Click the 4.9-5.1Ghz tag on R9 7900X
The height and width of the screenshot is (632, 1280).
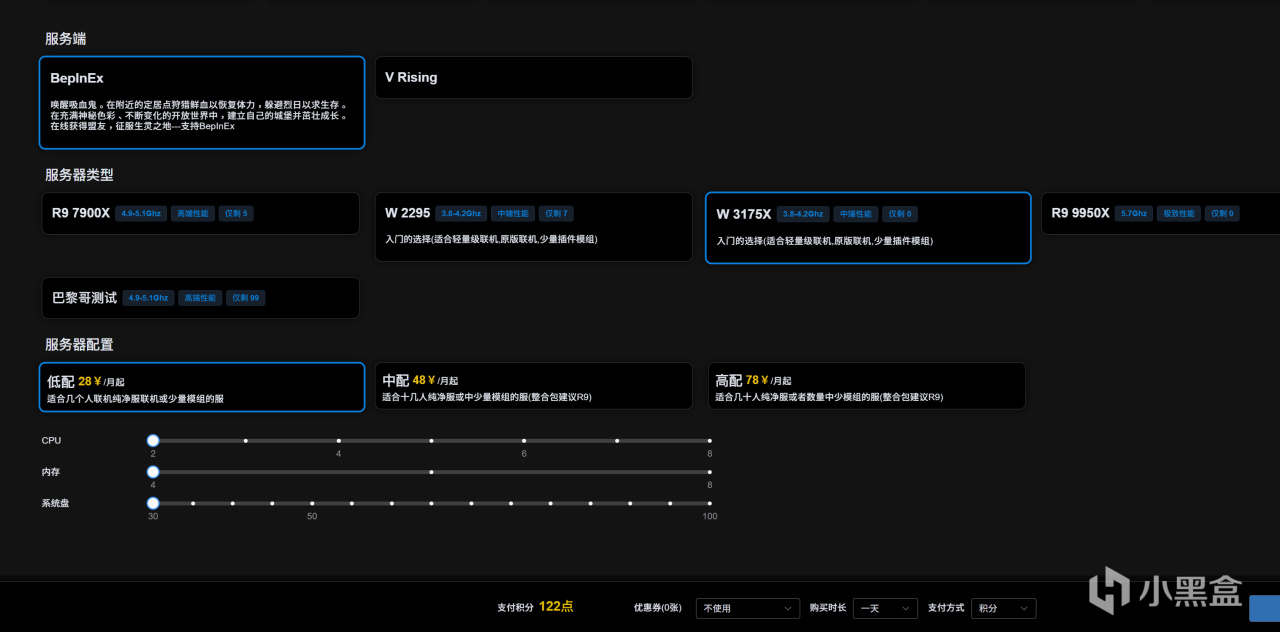(x=141, y=213)
